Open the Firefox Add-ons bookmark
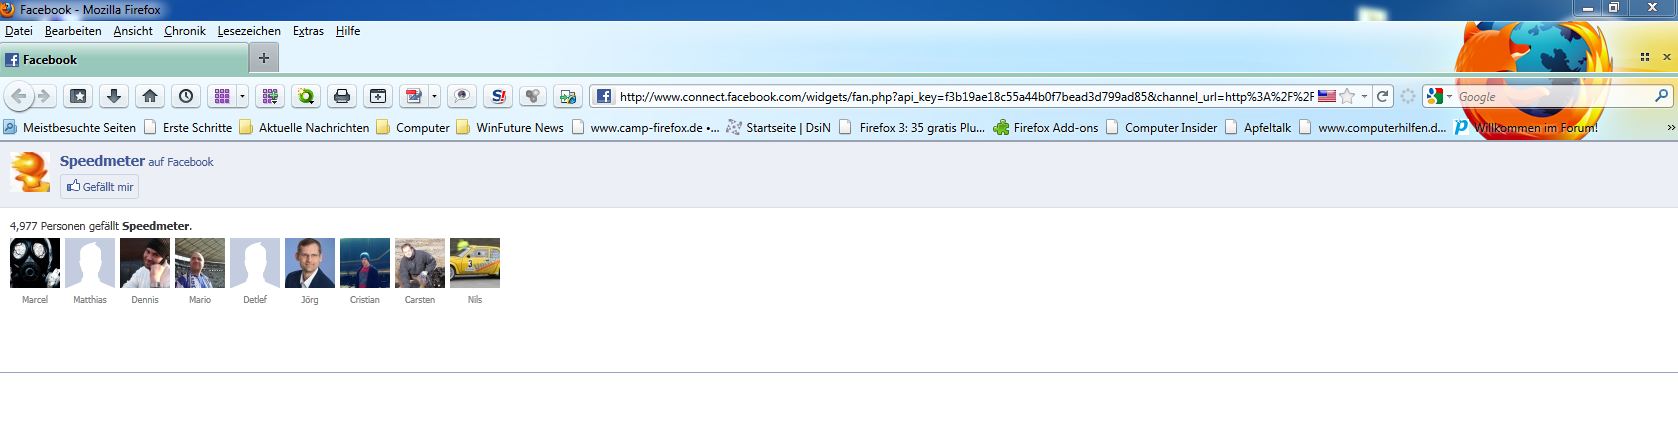1678x436 pixels. [1046, 127]
